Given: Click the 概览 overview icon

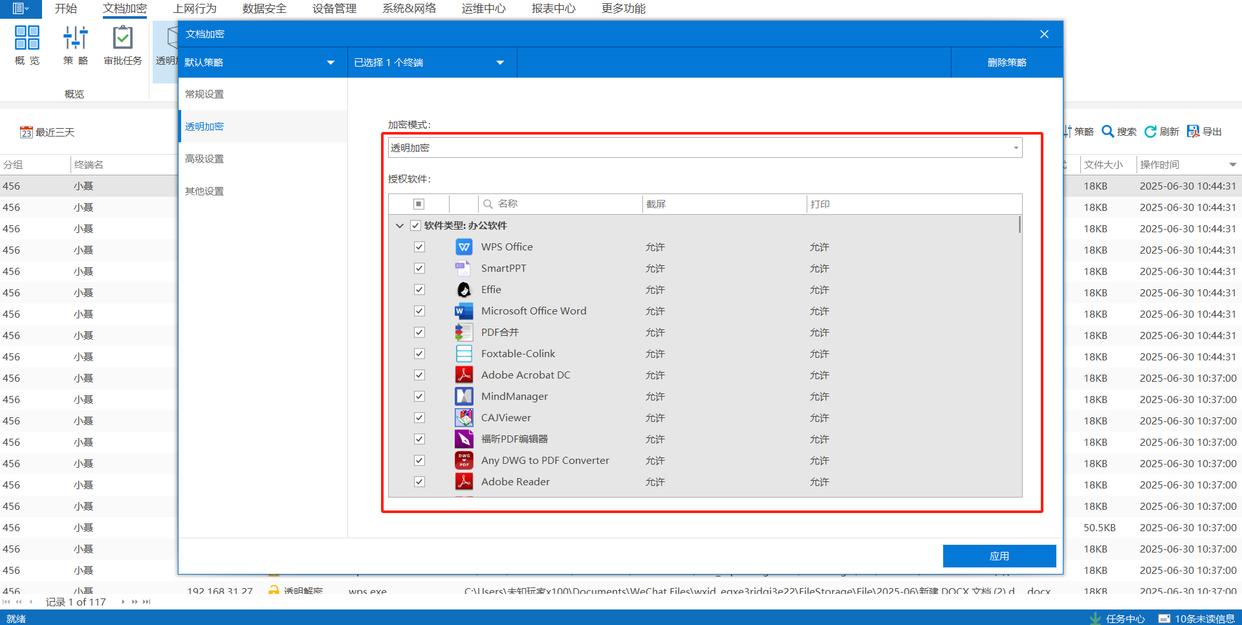Looking at the screenshot, I should 27,39.
